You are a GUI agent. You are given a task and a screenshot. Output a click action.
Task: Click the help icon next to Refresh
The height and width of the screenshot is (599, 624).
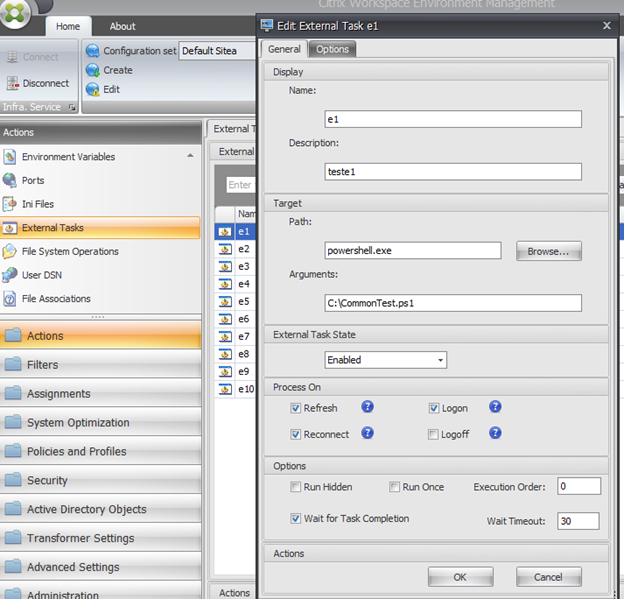(367, 407)
